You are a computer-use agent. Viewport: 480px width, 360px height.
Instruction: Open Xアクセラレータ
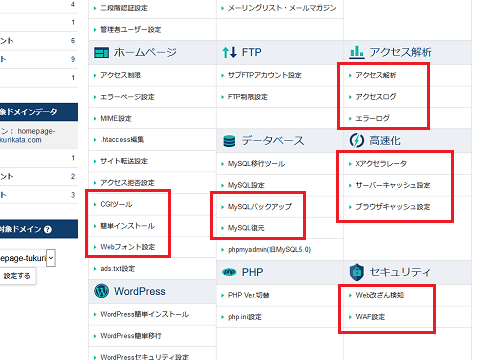pos(381,164)
